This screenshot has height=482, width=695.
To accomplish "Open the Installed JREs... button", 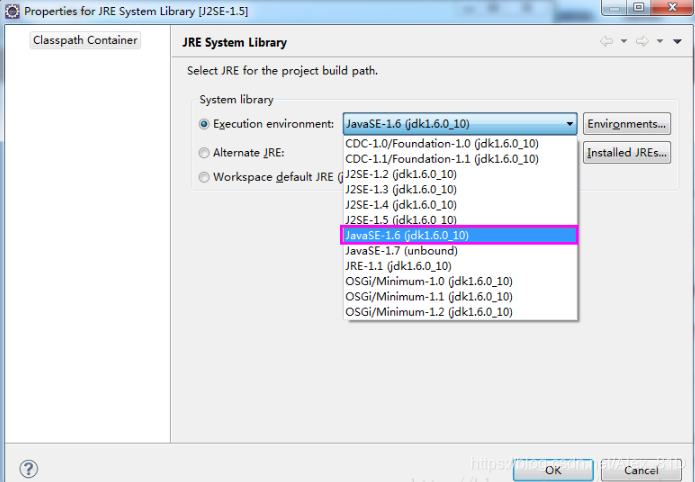I will pos(626,153).
